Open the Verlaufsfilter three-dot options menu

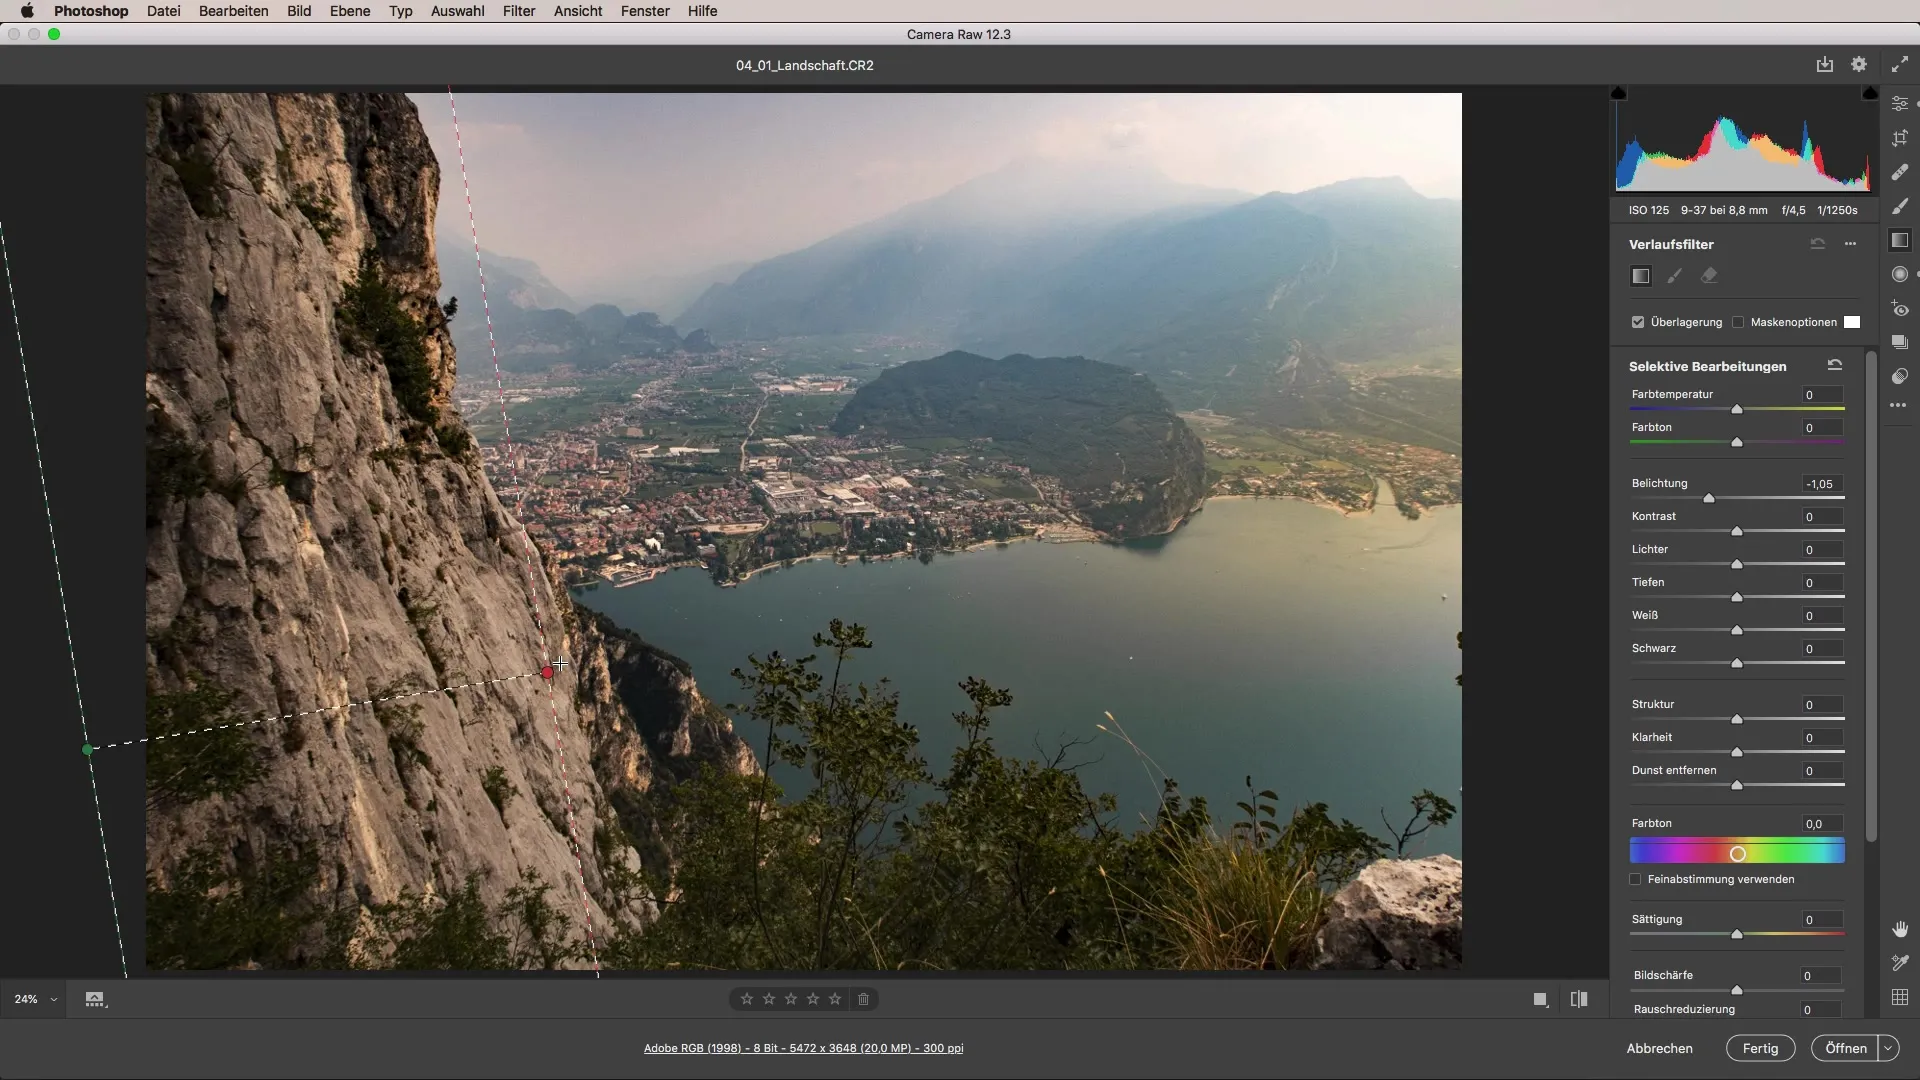pyautogui.click(x=1851, y=244)
